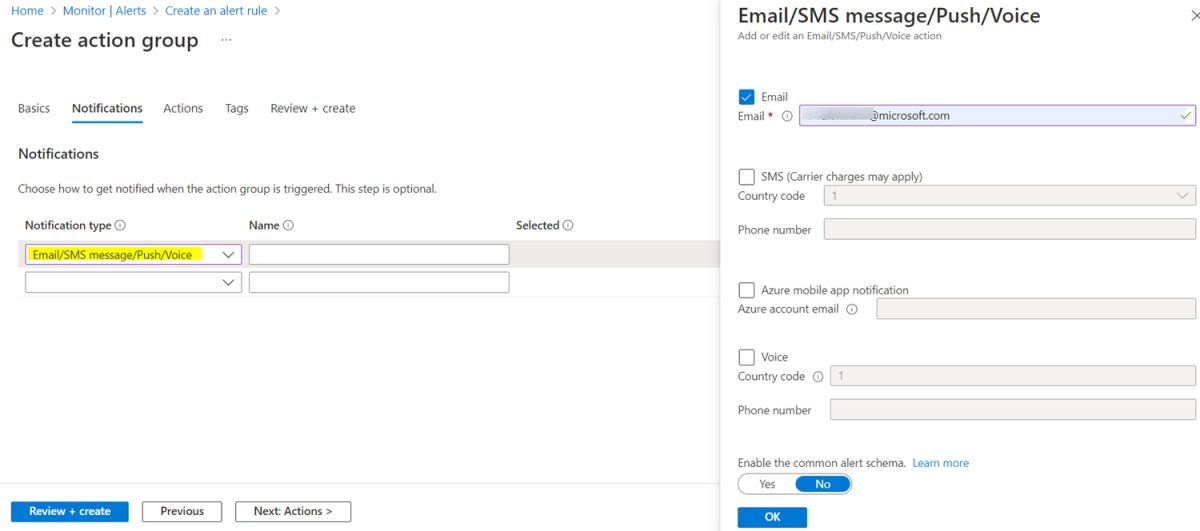1200x531 pixels.
Task: Open the Learn more link
Action: [940, 463]
